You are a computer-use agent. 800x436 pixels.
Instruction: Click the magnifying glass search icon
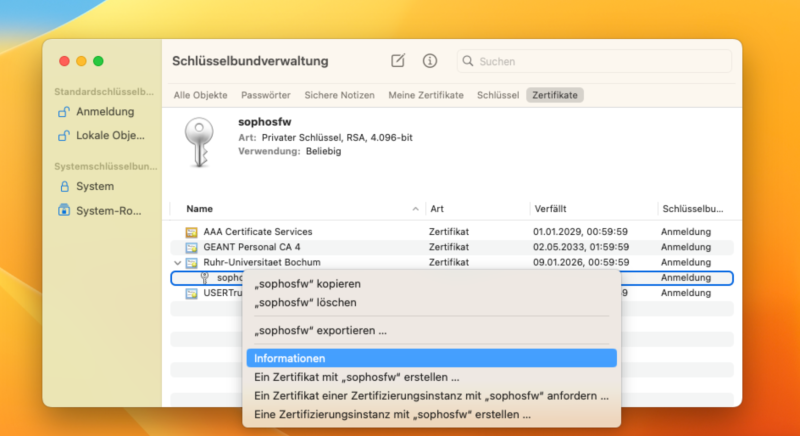point(467,61)
